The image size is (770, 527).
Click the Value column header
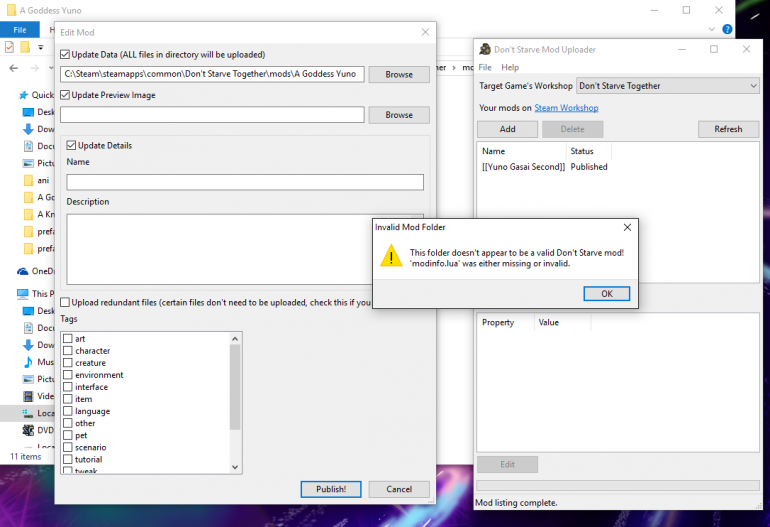pos(562,323)
